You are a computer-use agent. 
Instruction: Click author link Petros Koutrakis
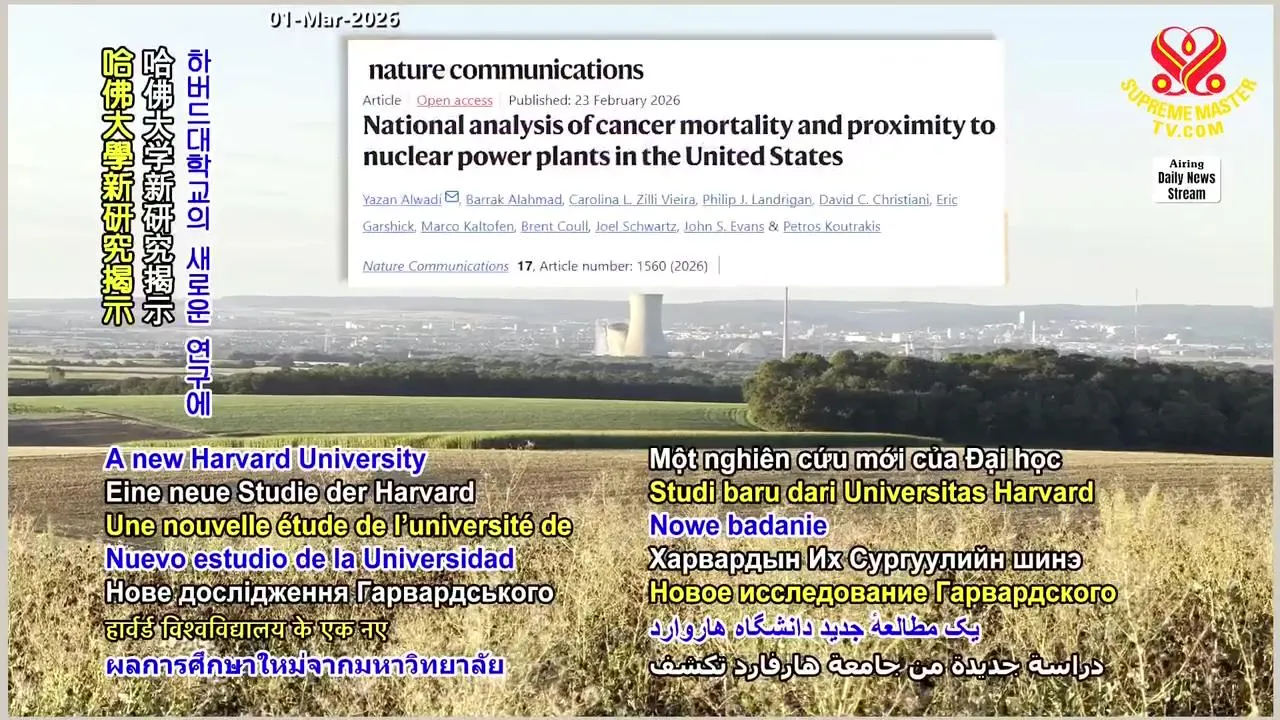pyautogui.click(x=832, y=226)
